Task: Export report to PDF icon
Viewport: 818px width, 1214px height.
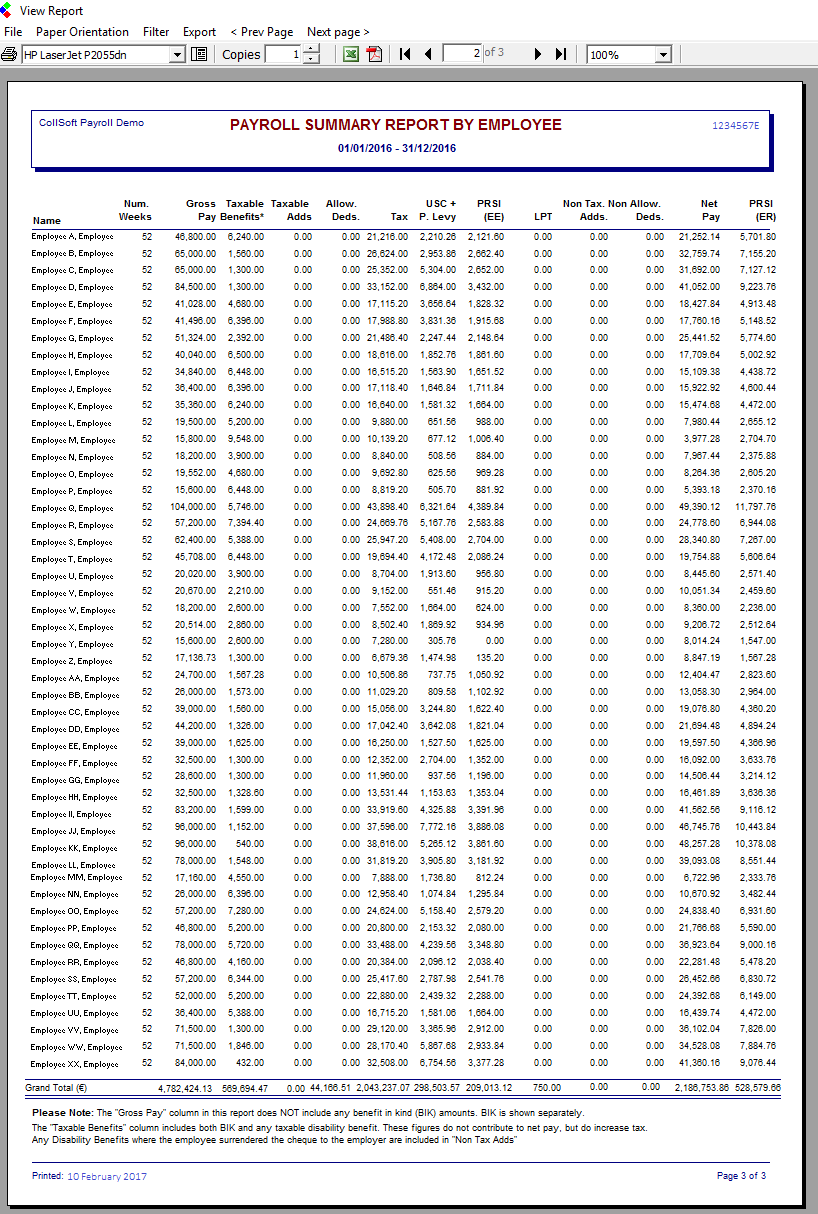Action: pos(374,55)
